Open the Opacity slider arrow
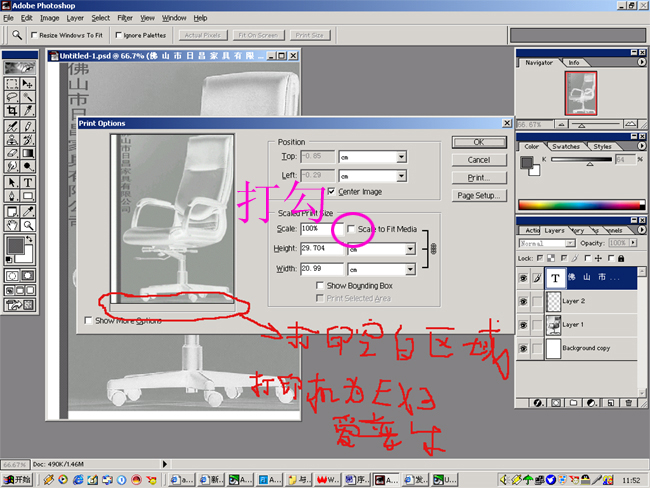Image resolution: width=650 pixels, height=488 pixels. coord(633,243)
